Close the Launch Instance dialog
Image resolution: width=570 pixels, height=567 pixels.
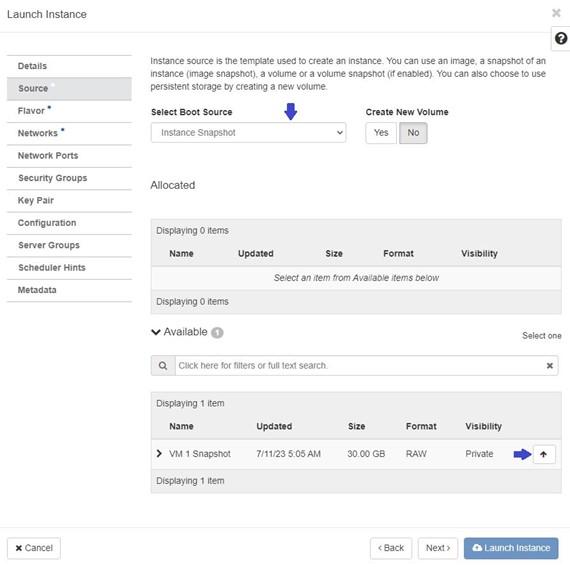tap(556, 13)
